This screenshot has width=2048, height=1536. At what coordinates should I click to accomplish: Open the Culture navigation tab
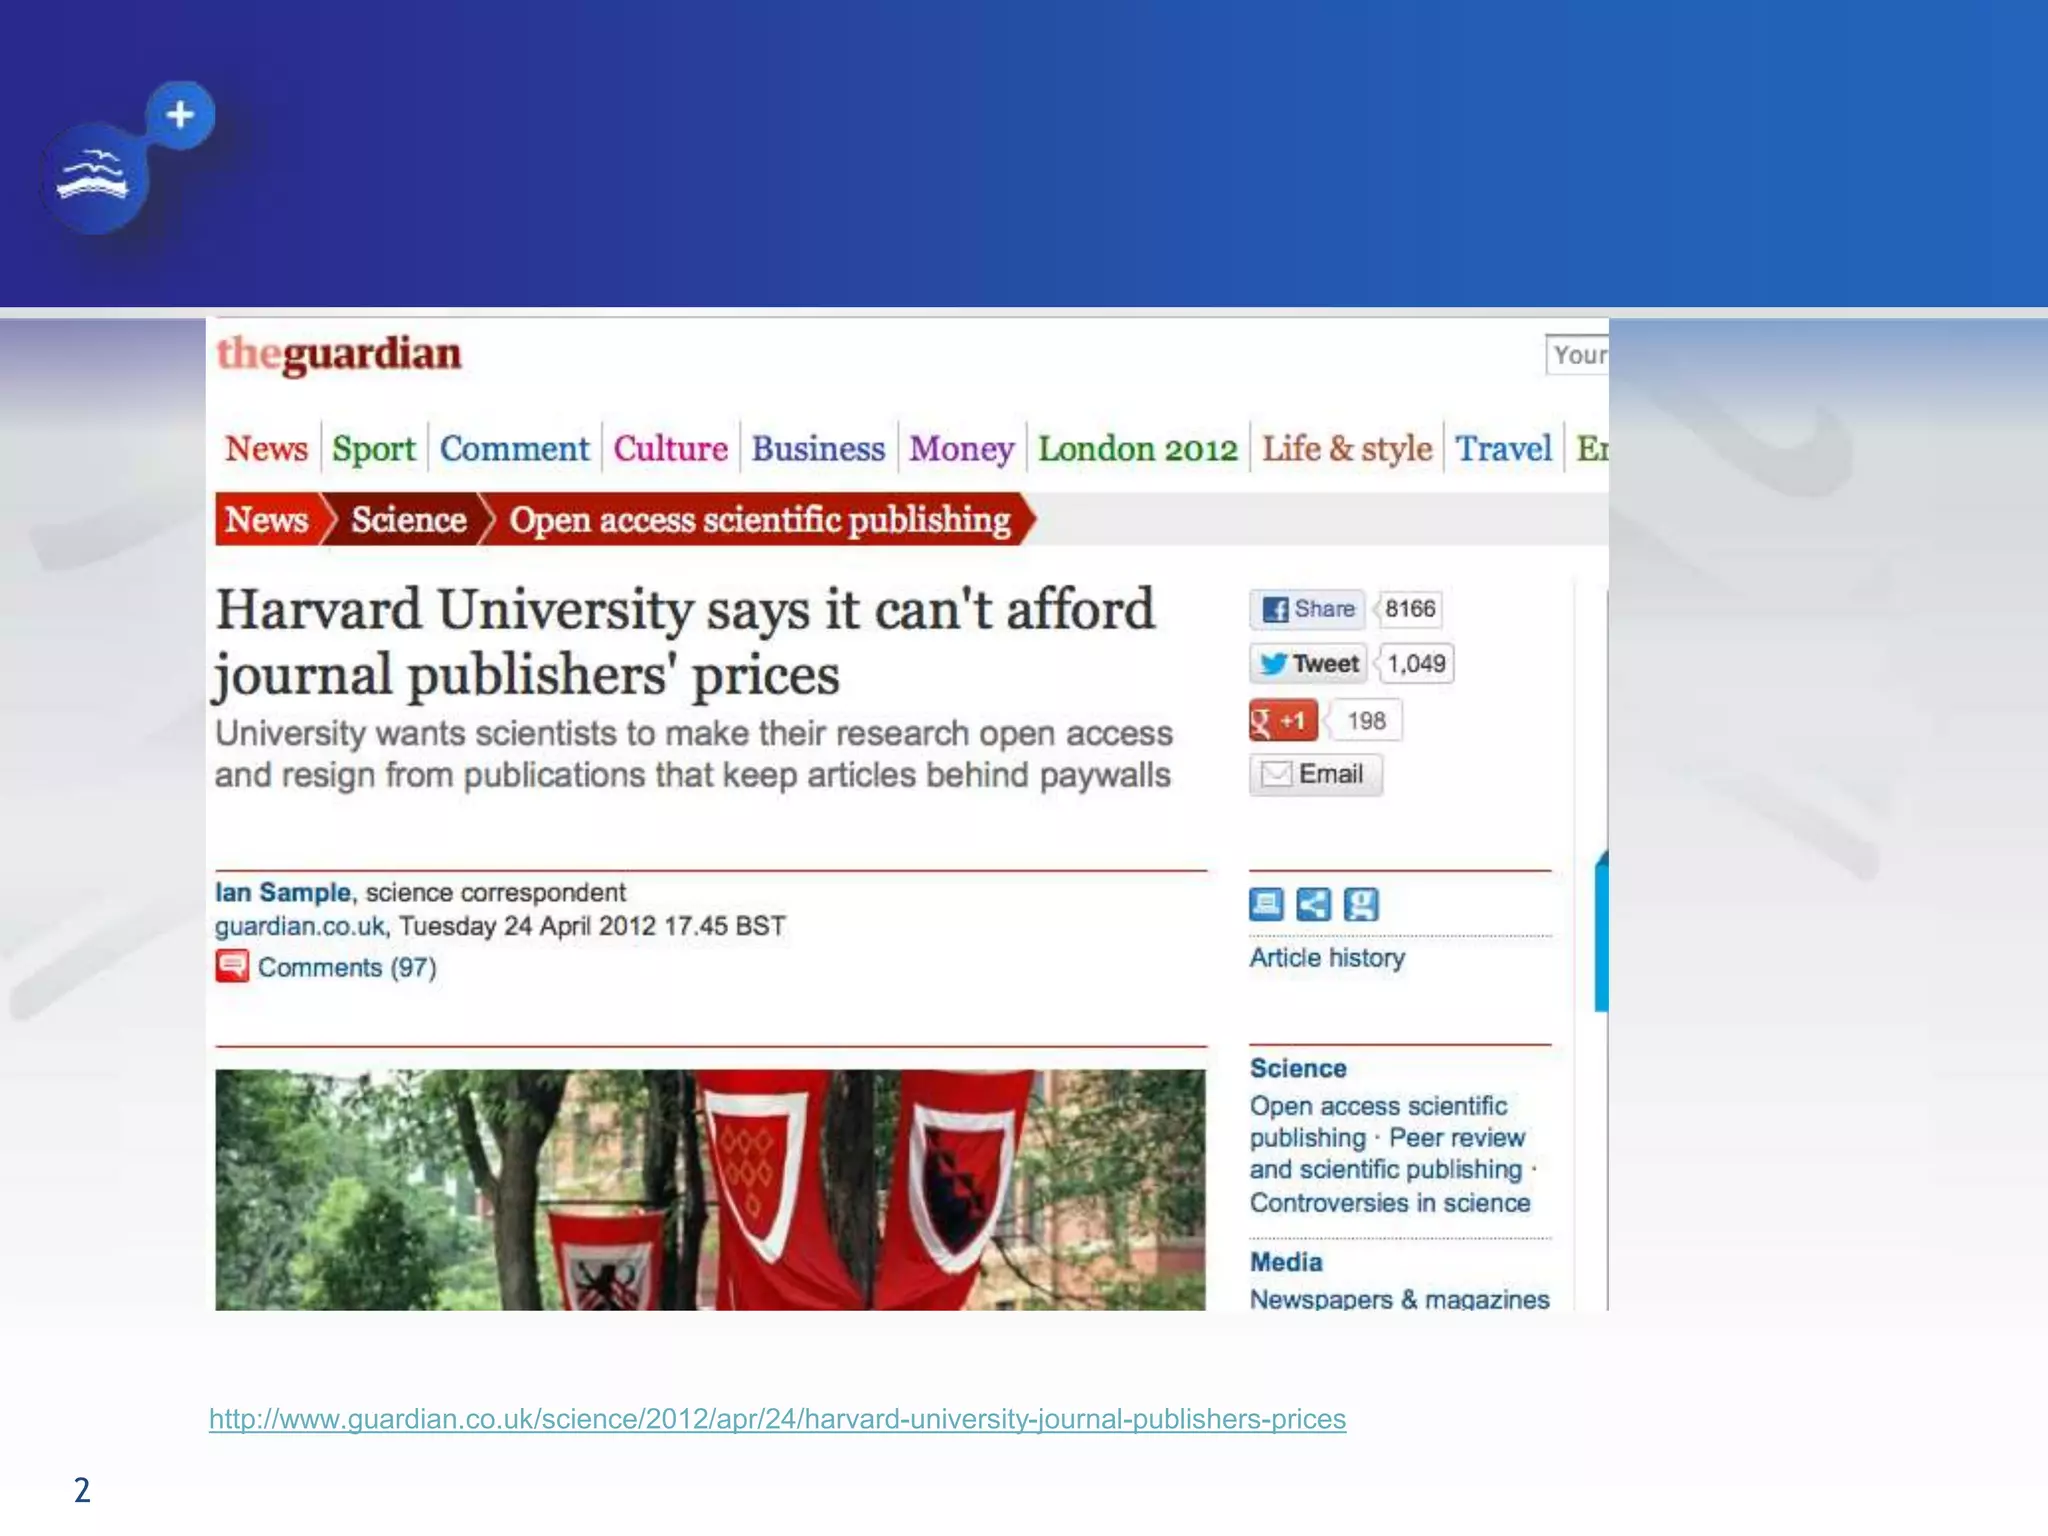[x=670, y=449]
